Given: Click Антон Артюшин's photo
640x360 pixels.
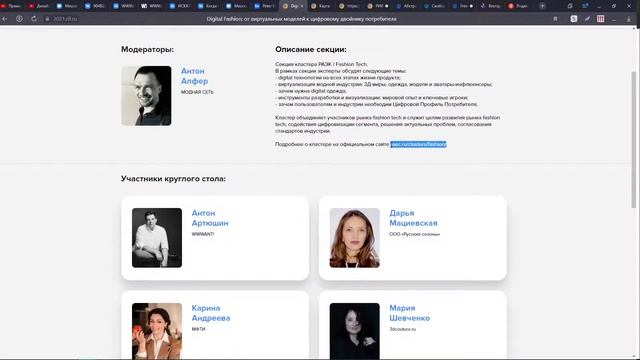Looking at the screenshot, I should pyautogui.click(x=157, y=238).
